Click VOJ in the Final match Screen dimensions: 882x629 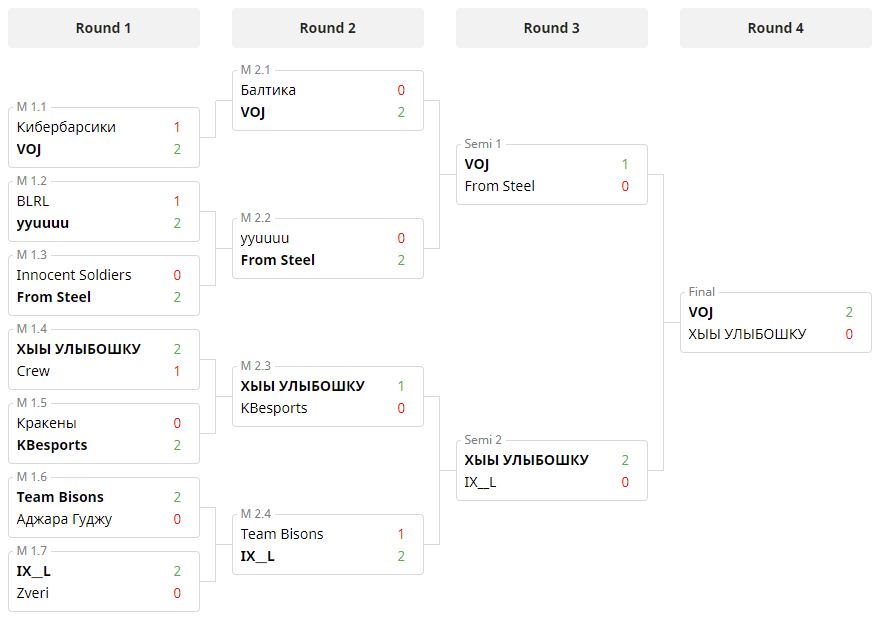701,312
